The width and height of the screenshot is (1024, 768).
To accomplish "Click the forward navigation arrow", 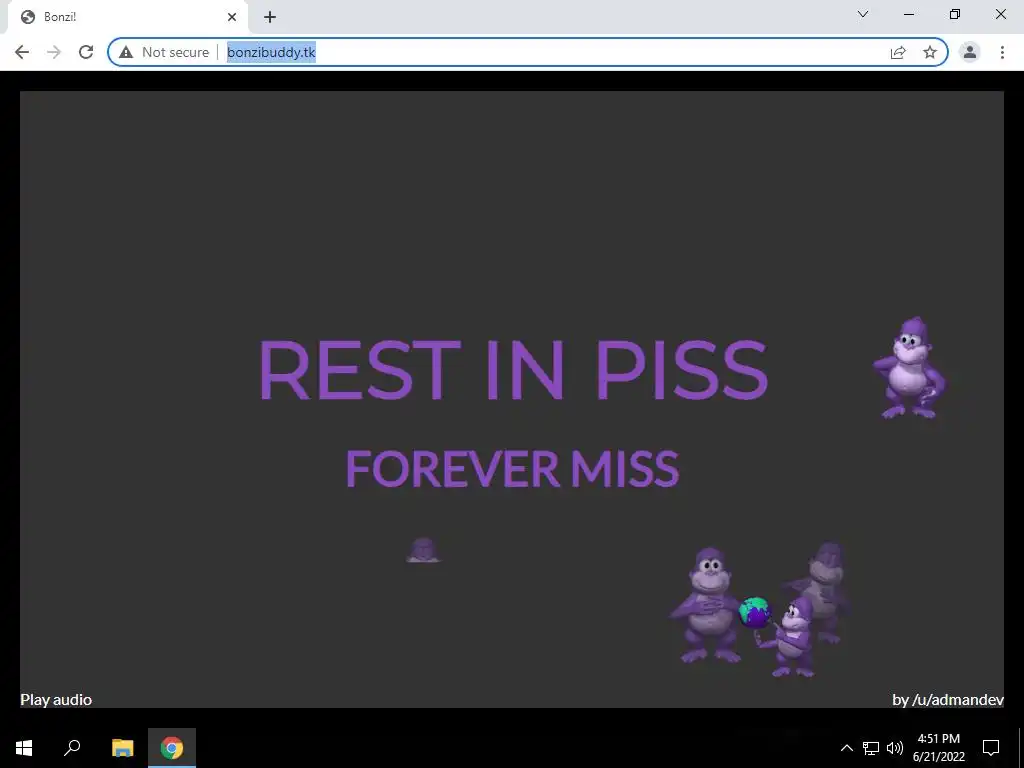I will 54,52.
